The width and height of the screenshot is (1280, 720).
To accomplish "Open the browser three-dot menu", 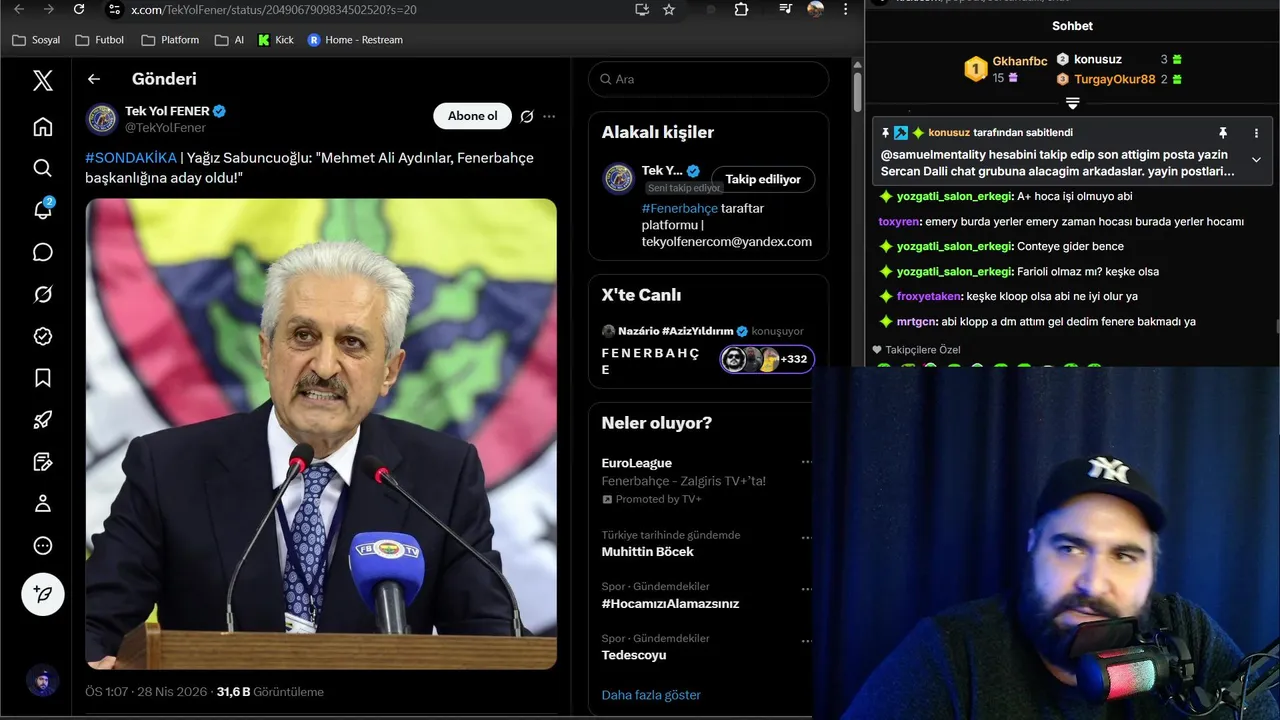I will (847, 9).
